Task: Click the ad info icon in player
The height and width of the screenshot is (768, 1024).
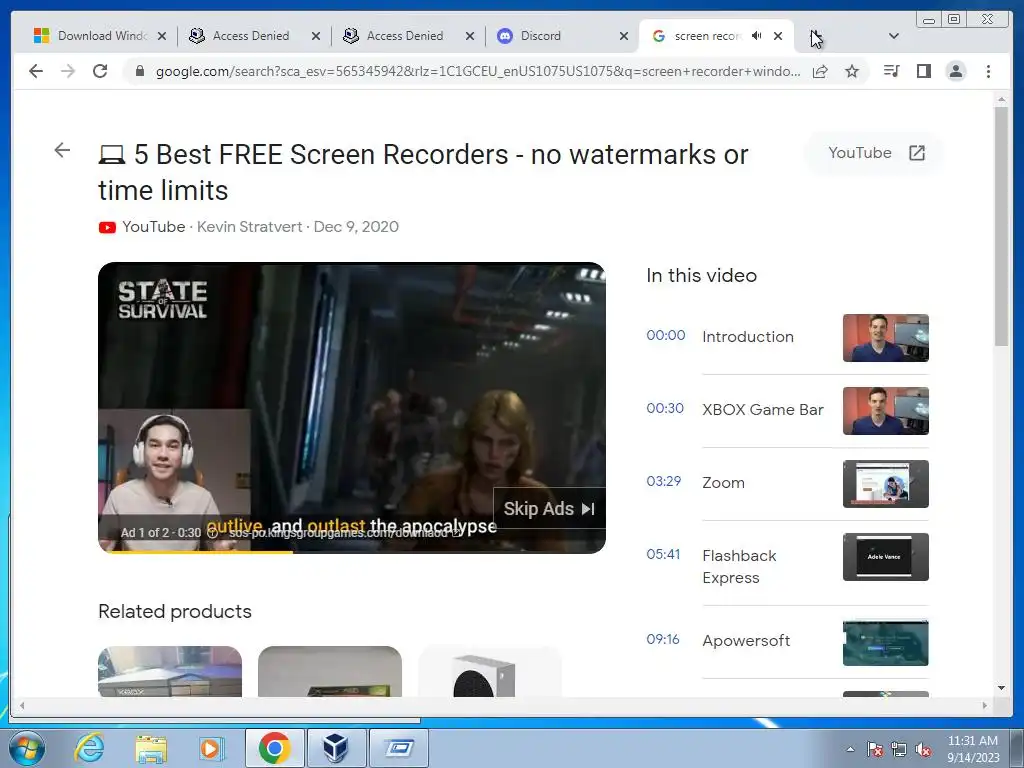Action: (212, 532)
